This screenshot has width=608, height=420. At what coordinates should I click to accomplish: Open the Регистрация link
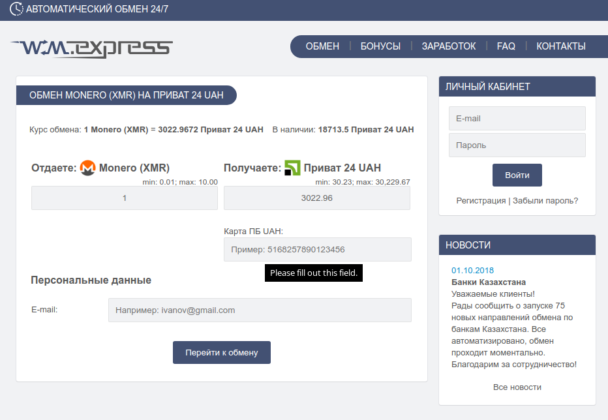481,201
